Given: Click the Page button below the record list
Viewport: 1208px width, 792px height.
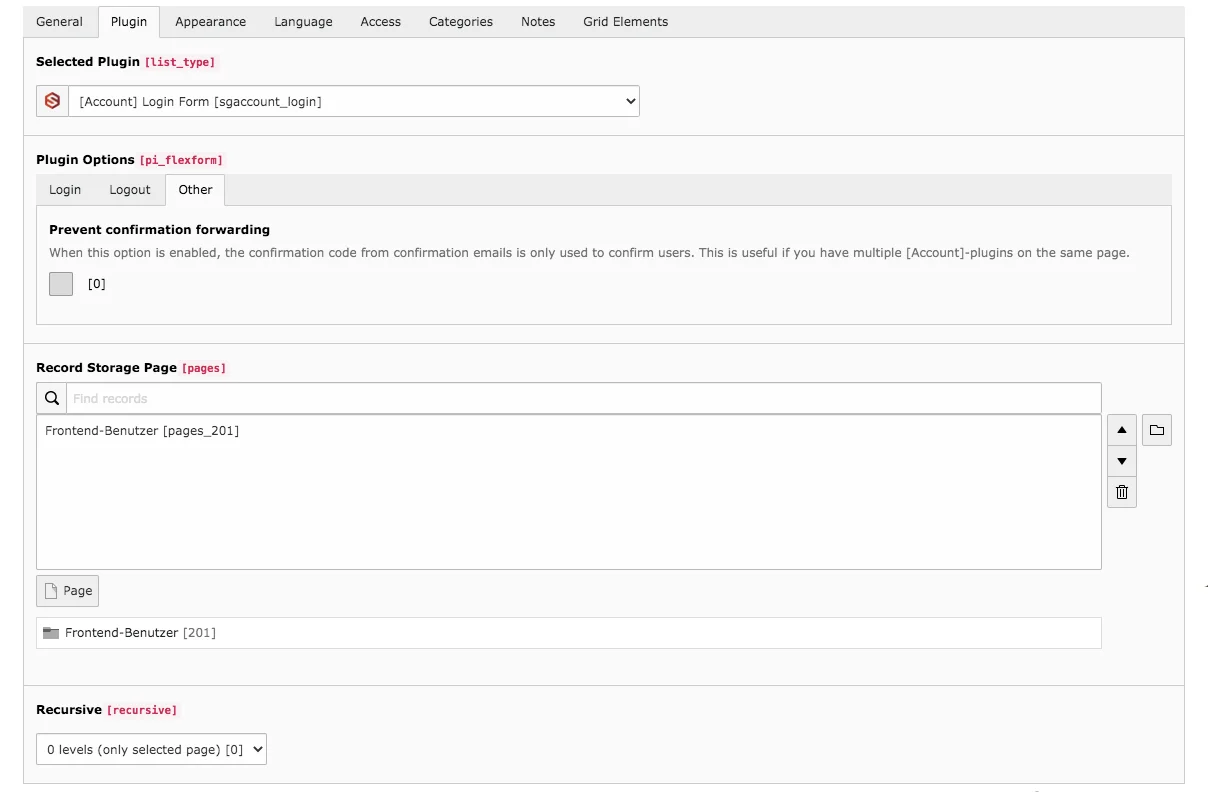Looking at the screenshot, I should tap(67, 590).
